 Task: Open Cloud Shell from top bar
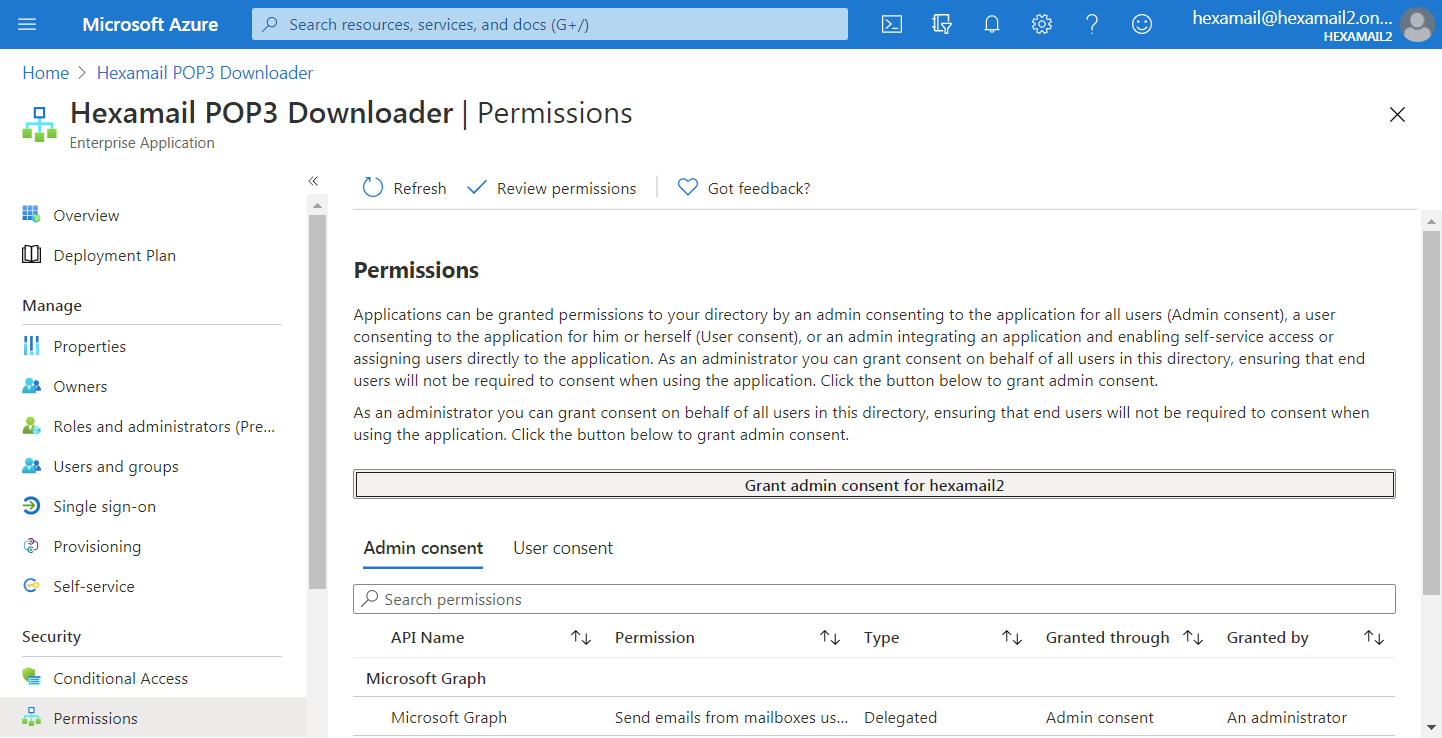892,24
